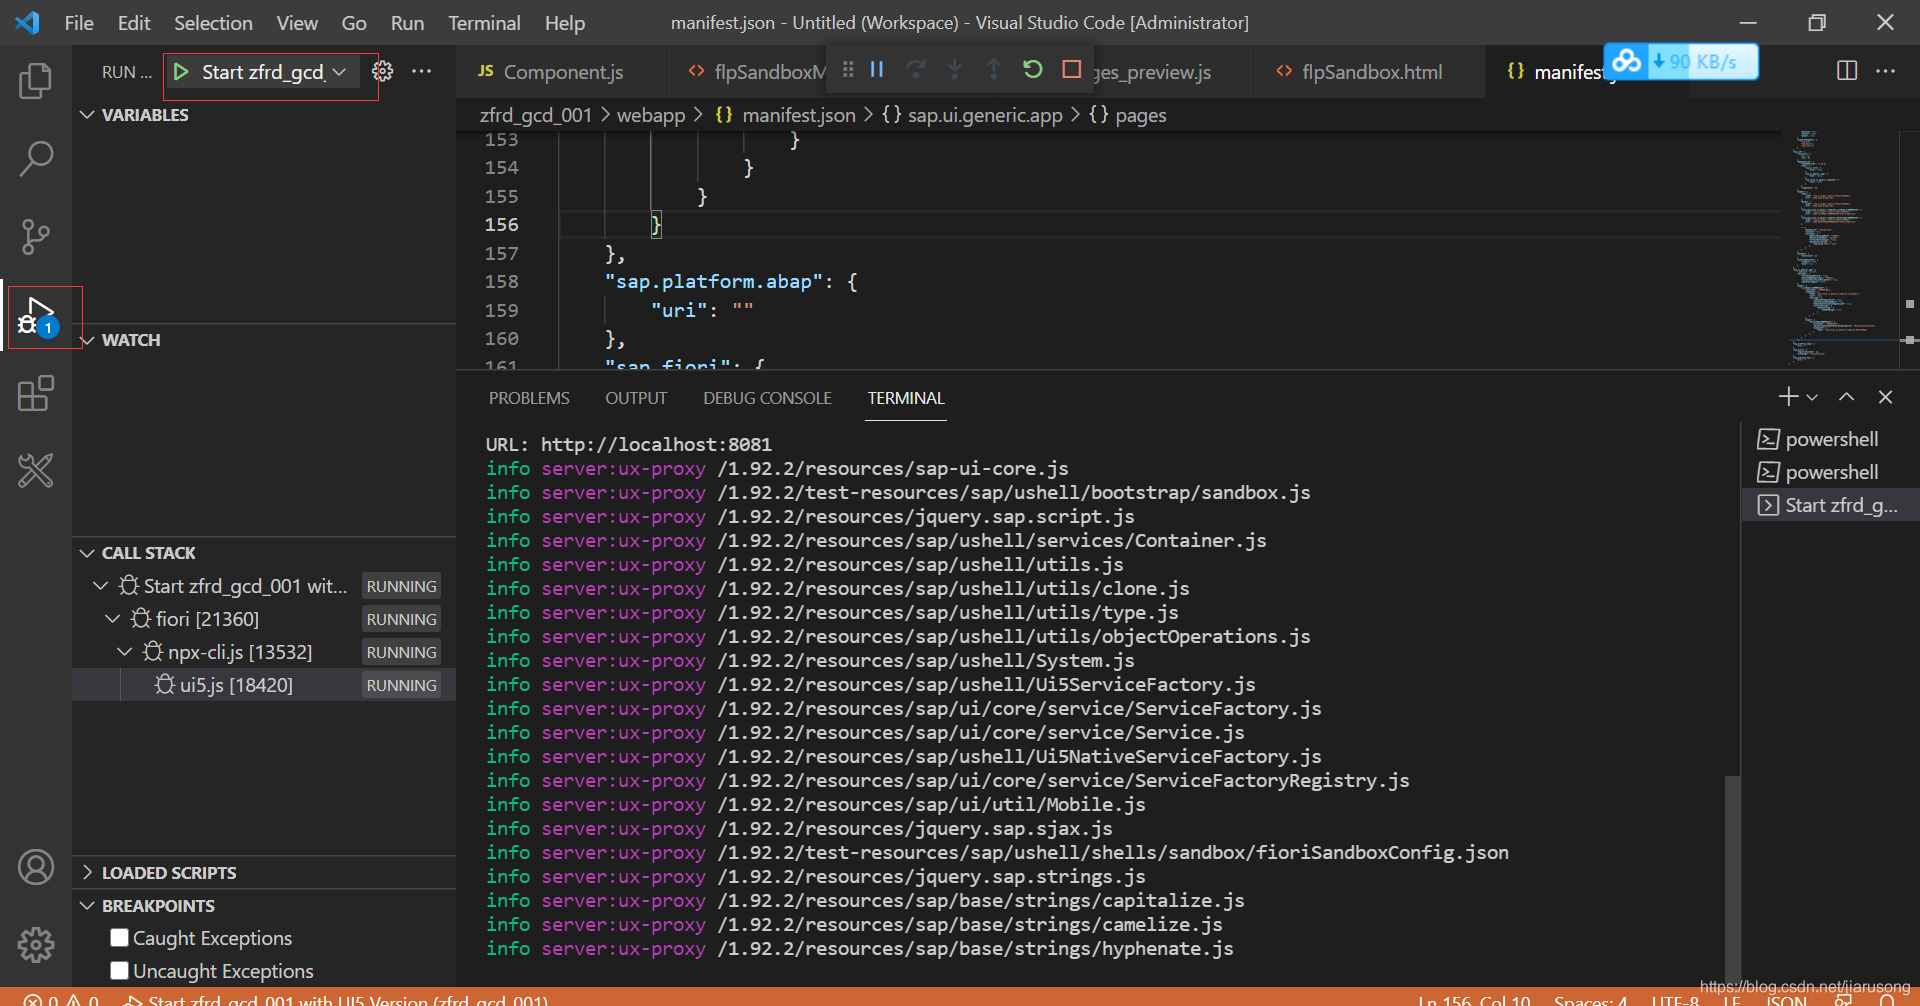Switch to TERMINAL panel tab
The height and width of the screenshot is (1006, 1920).
[x=906, y=398]
